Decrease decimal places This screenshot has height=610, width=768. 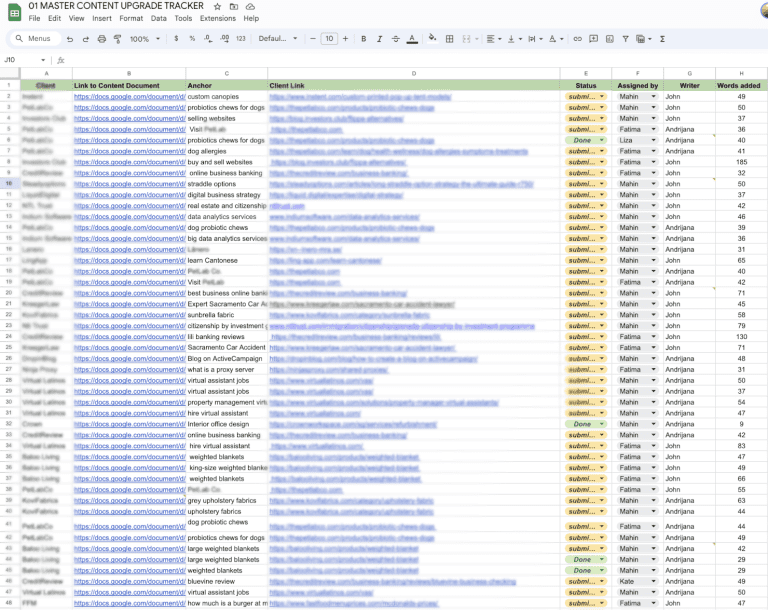(x=208, y=39)
